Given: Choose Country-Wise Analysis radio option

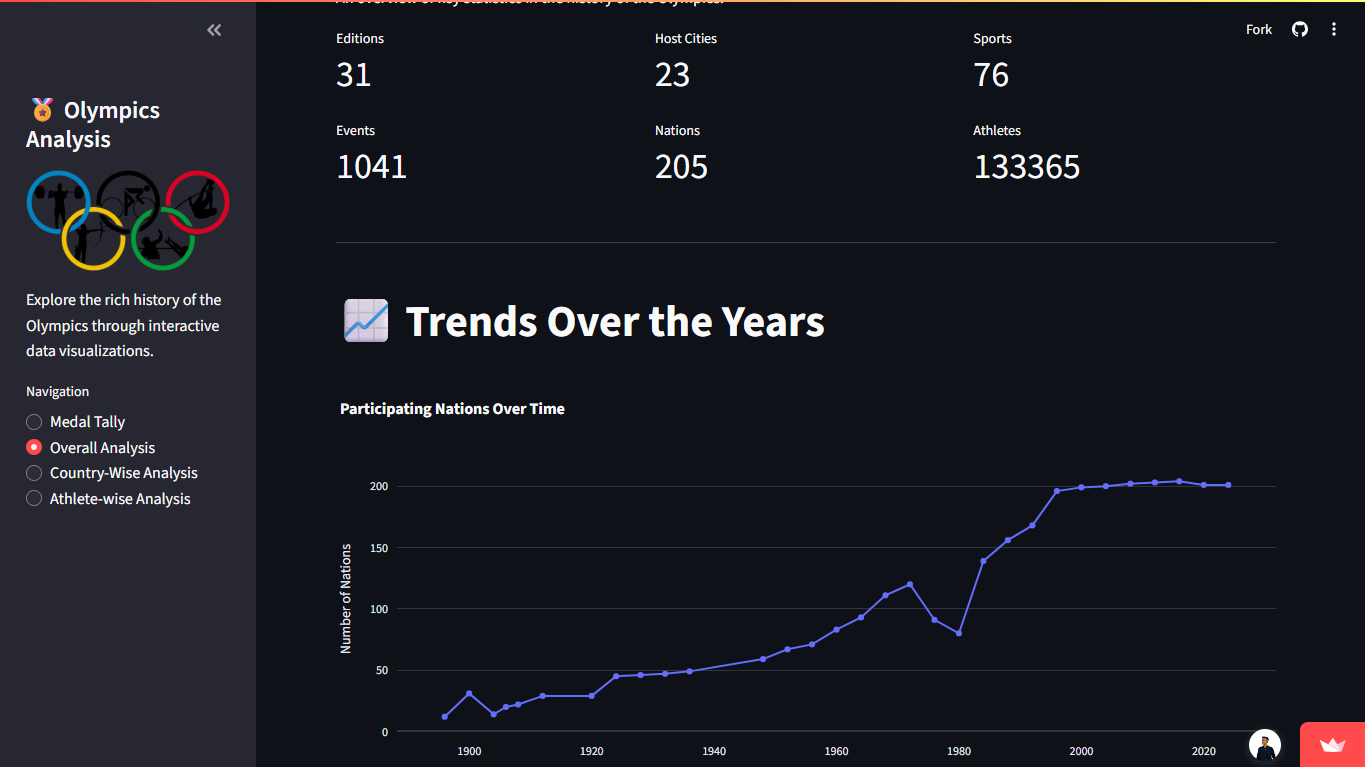Looking at the screenshot, I should (x=34, y=473).
